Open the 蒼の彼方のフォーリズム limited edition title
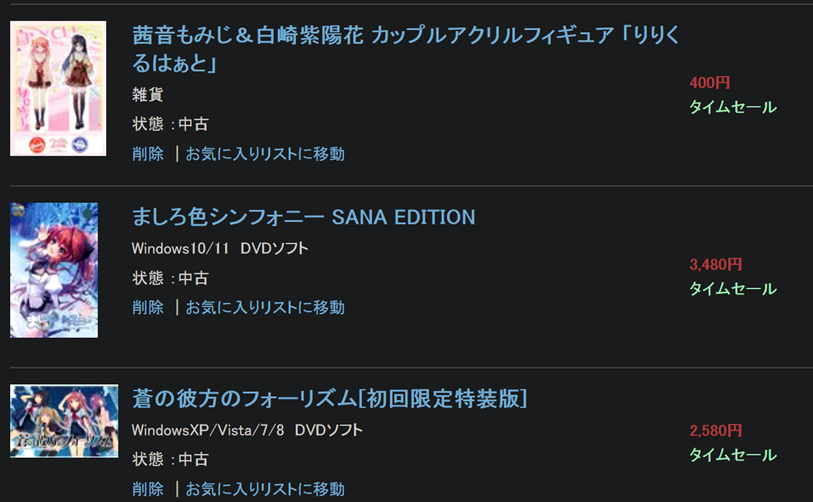Viewport: 813px width, 502px height. [329, 398]
